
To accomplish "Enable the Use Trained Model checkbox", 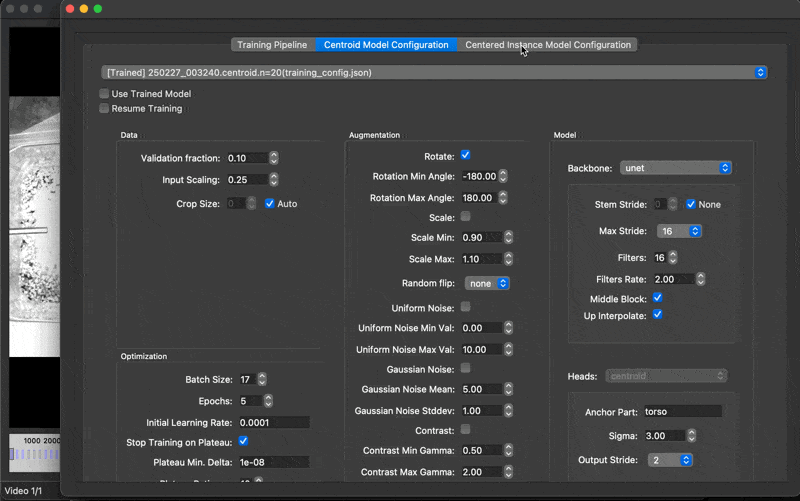I will (x=105, y=94).
